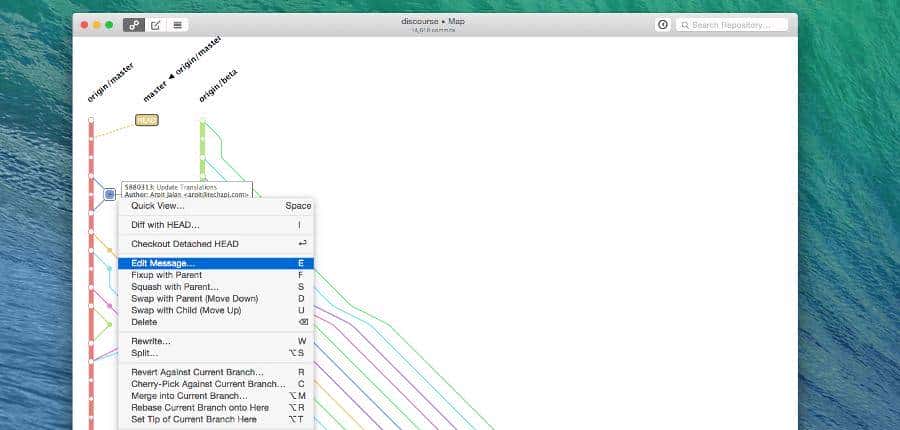Click the leftmost origin/master branch label
Screen dimensions: 900x430
click(x=111, y=82)
